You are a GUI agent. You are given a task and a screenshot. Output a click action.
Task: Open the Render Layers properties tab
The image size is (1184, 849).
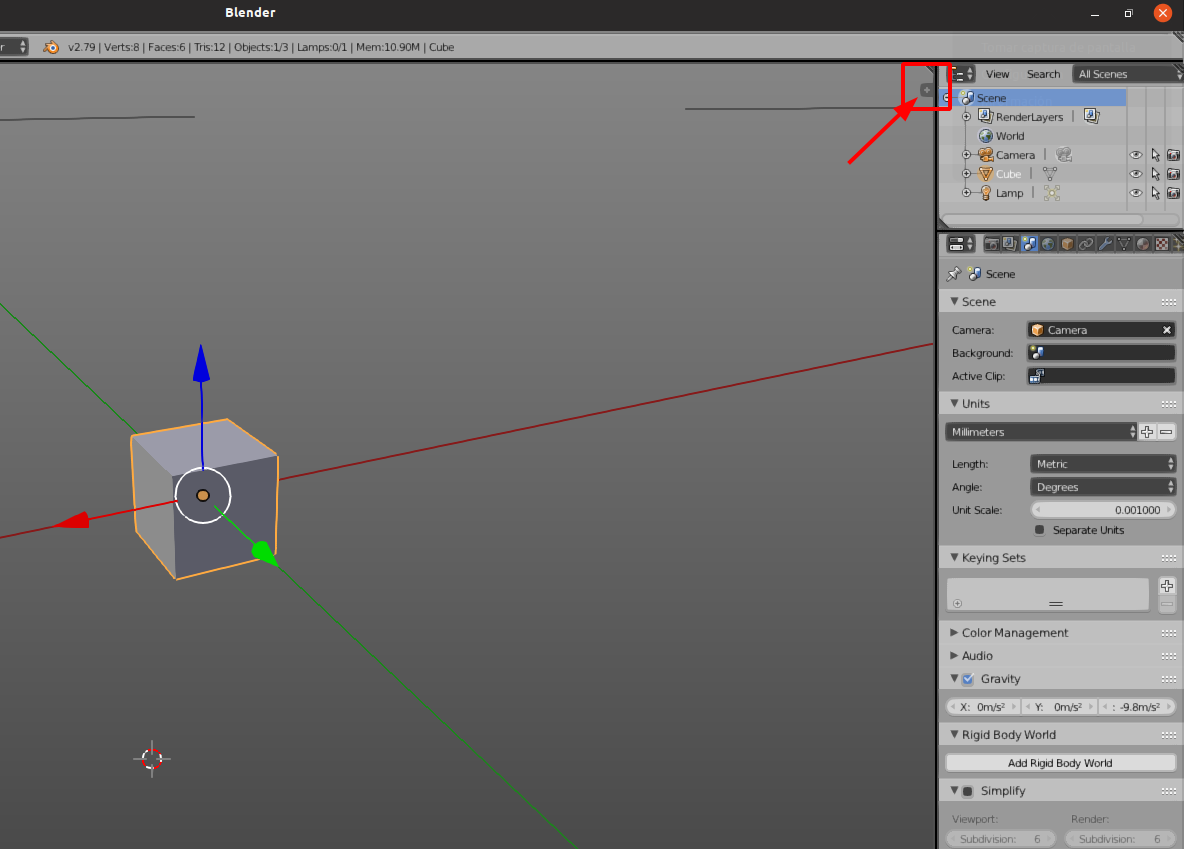point(1010,244)
